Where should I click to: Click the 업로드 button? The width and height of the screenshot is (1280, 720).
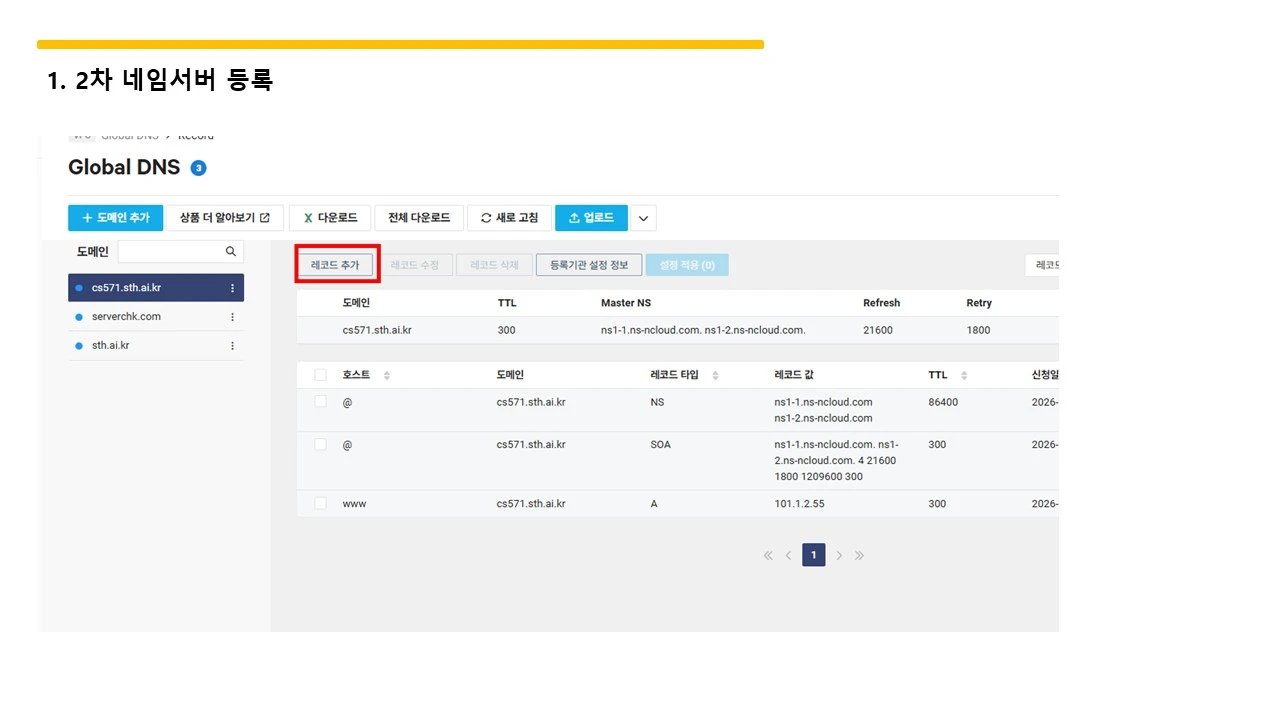(591, 218)
